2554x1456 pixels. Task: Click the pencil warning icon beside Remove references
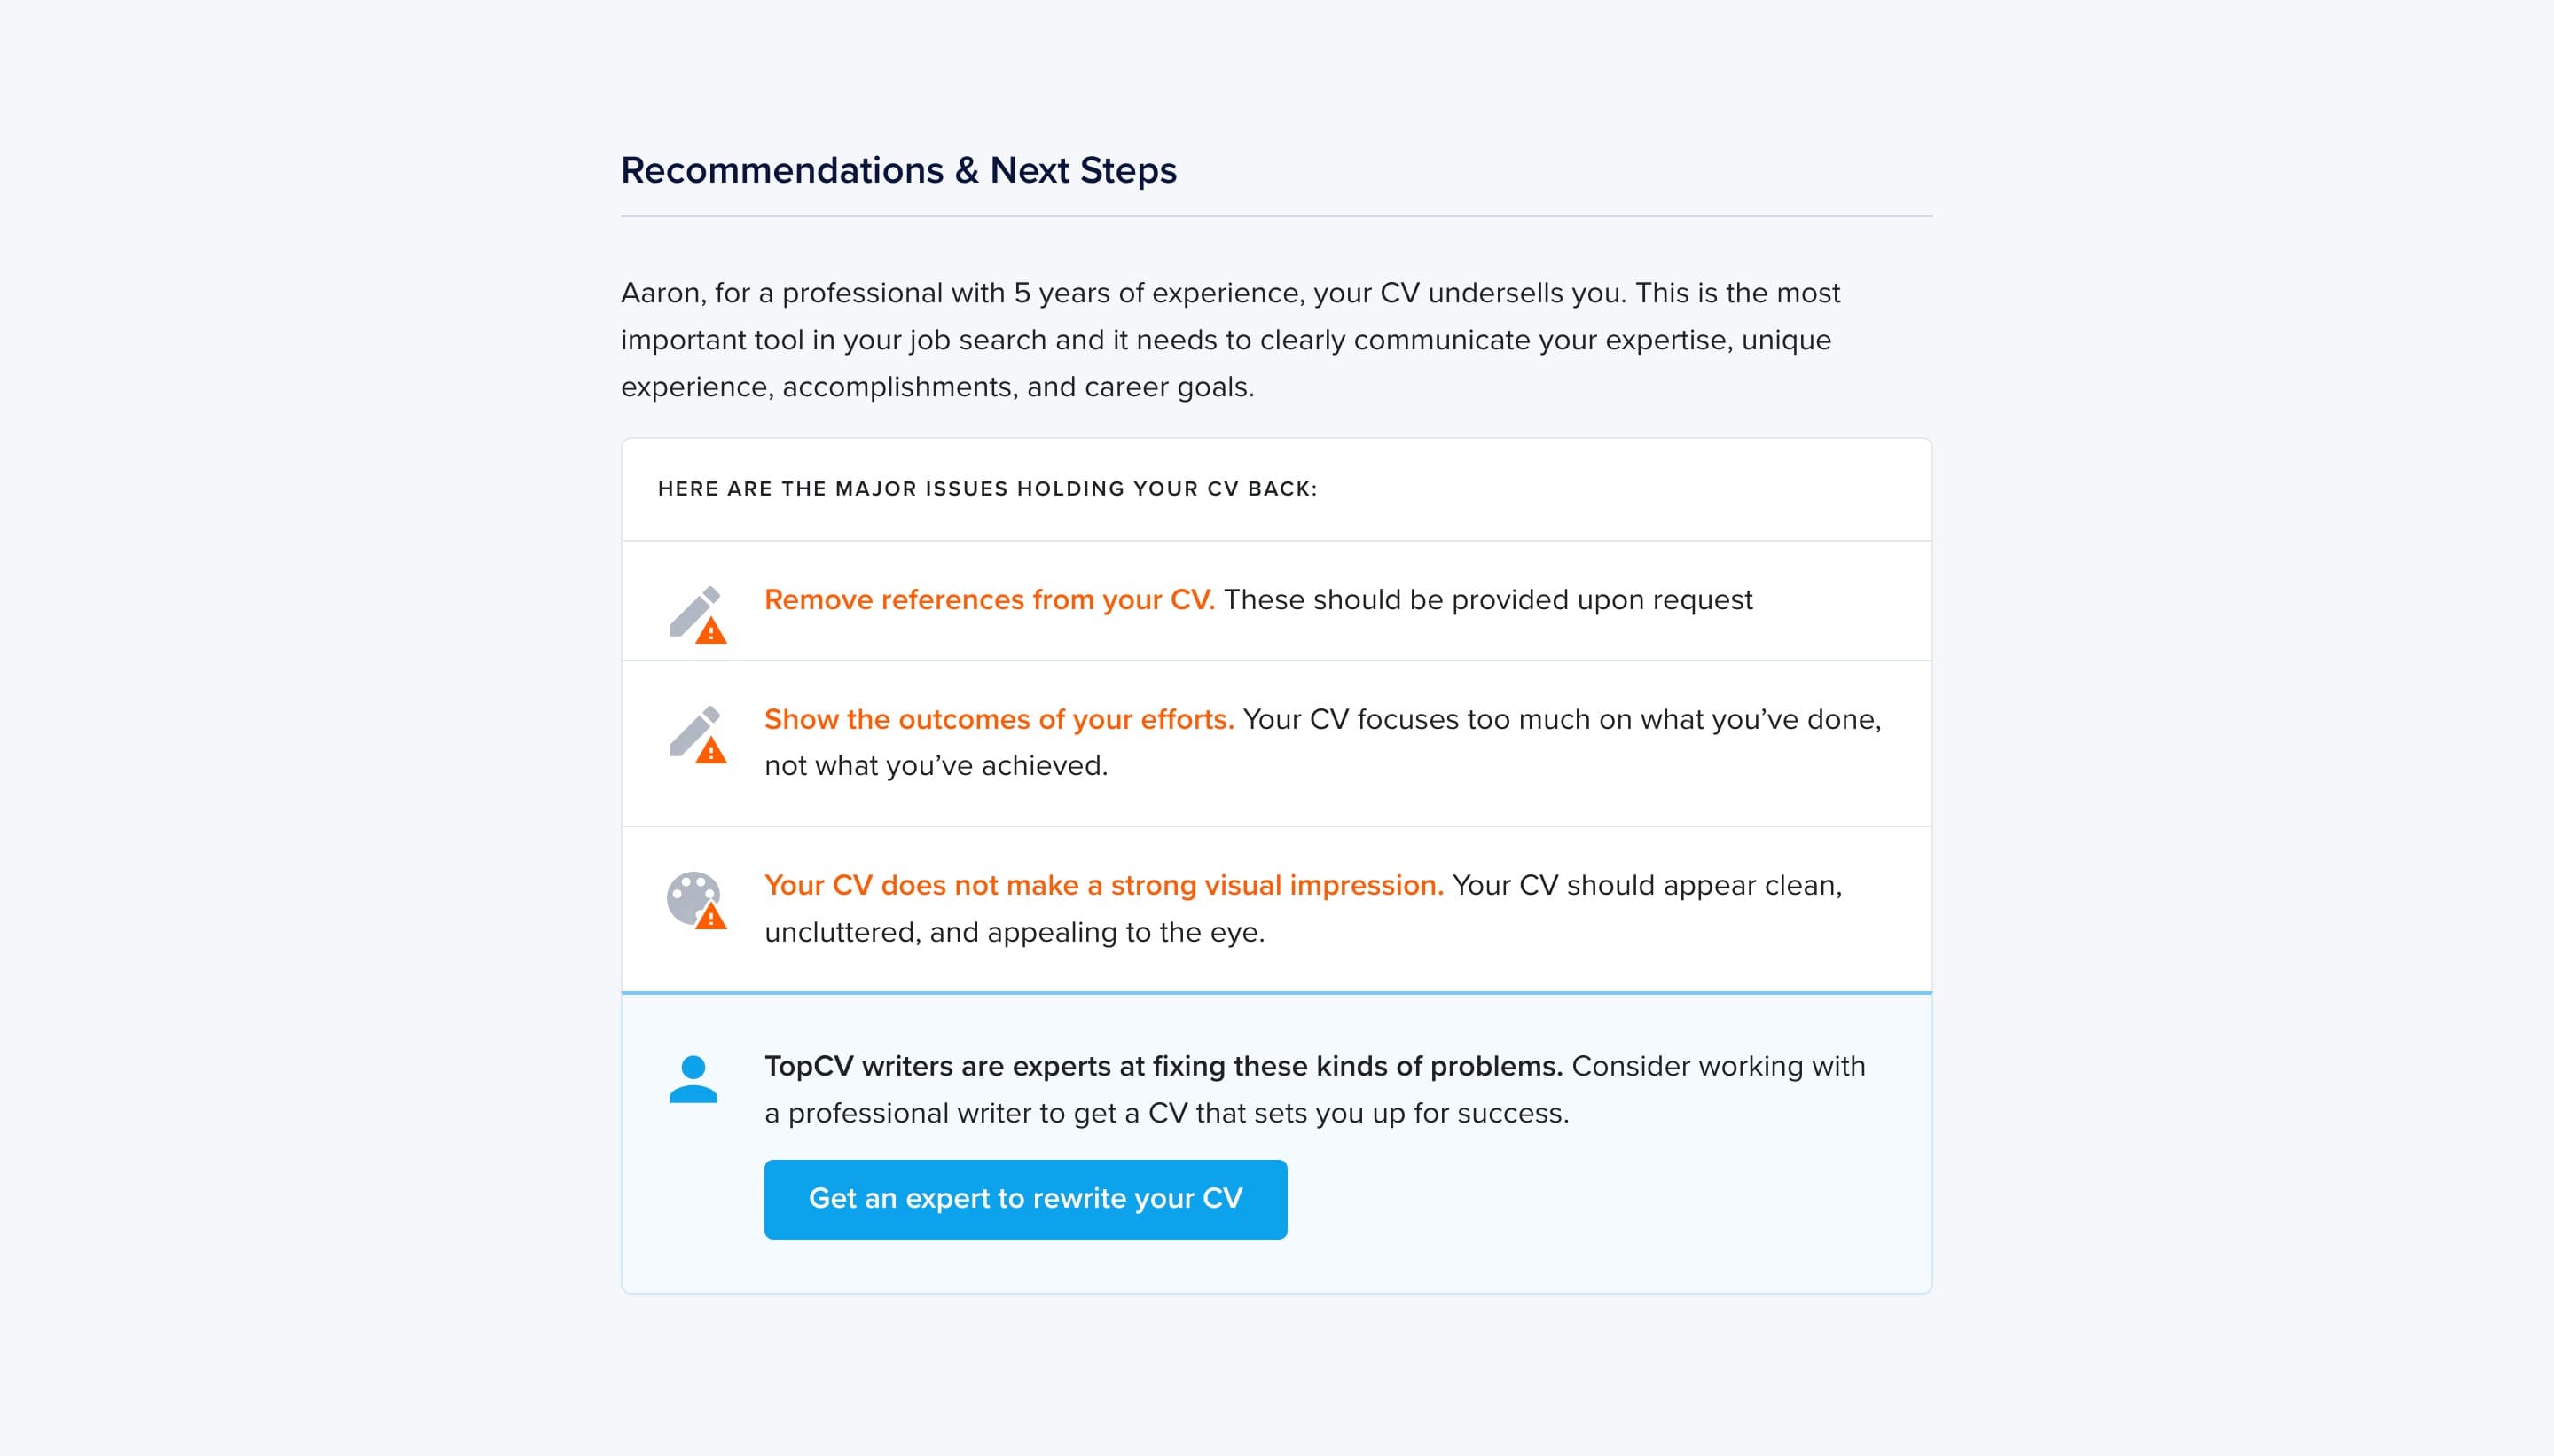697,613
